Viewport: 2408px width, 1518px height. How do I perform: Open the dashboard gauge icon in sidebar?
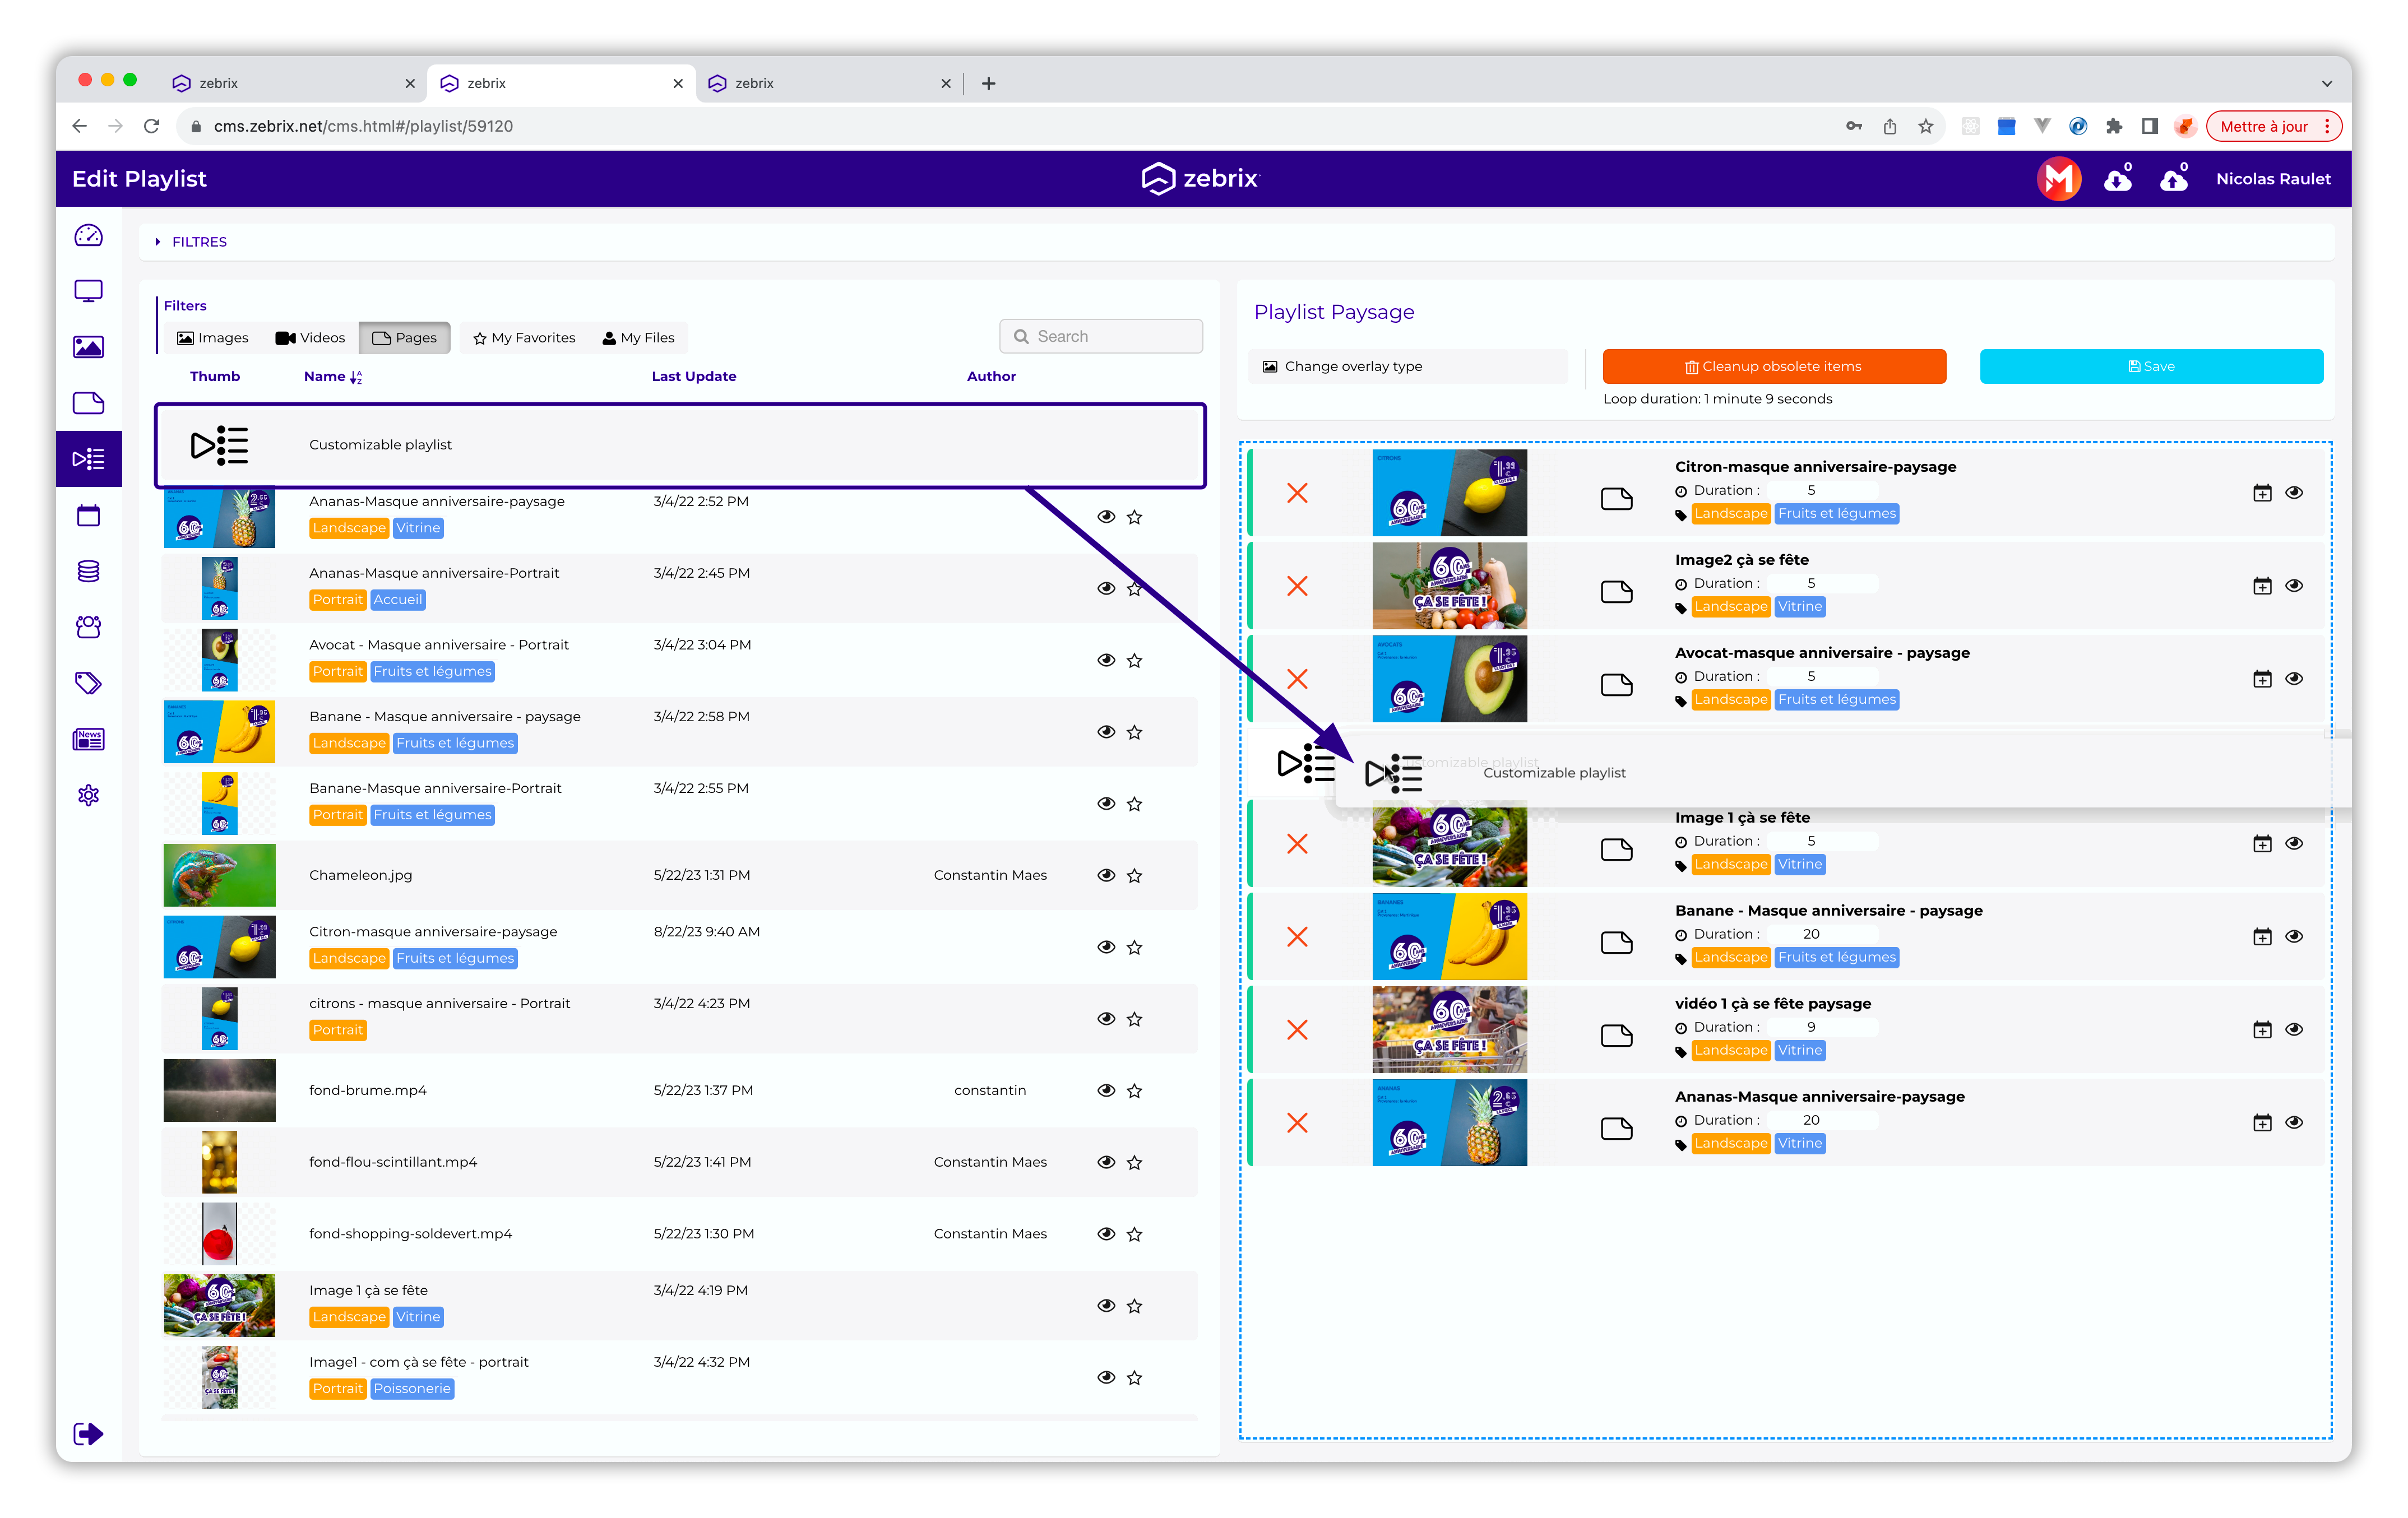click(88, 235)
